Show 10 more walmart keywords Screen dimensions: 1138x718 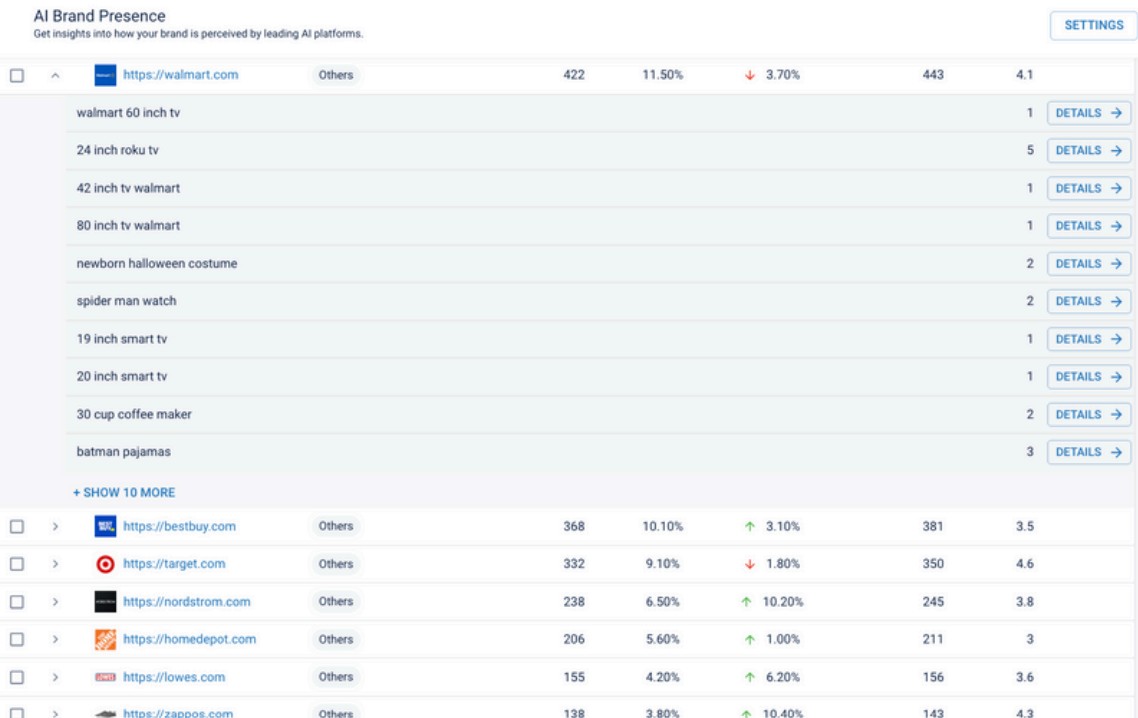pos(124,492)
